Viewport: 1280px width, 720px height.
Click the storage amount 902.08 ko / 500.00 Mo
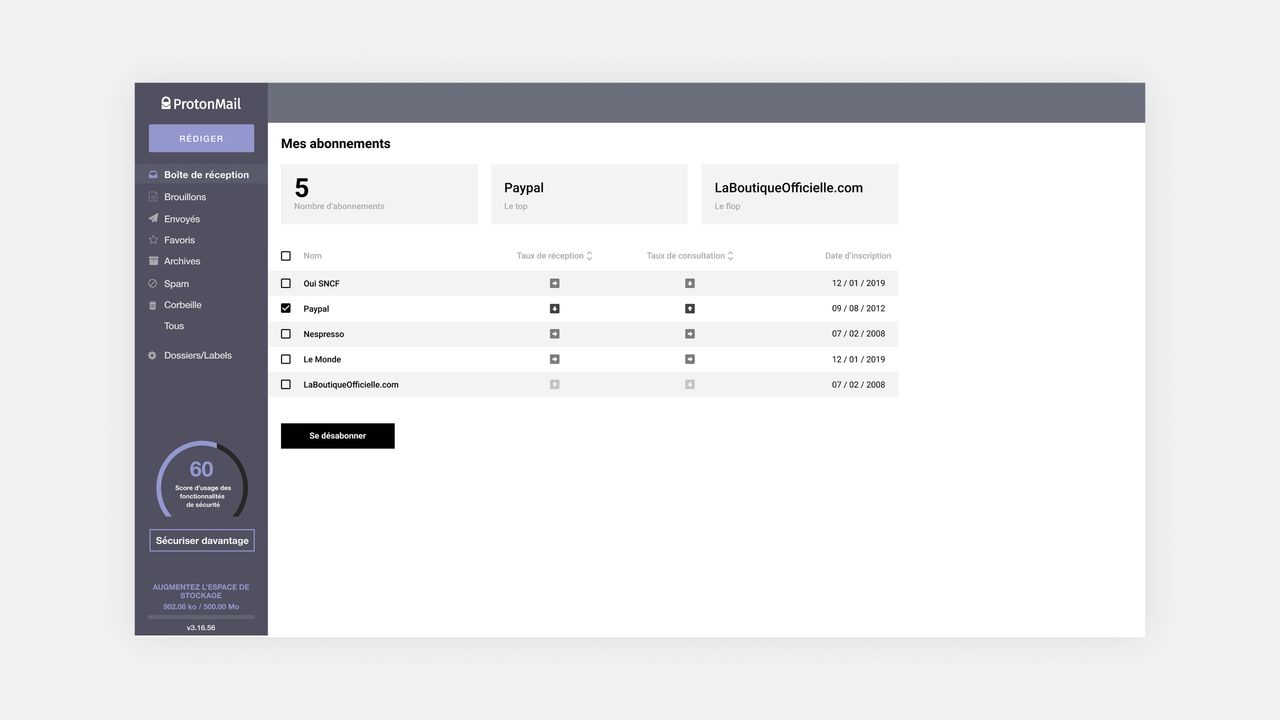tap(201, 607)
